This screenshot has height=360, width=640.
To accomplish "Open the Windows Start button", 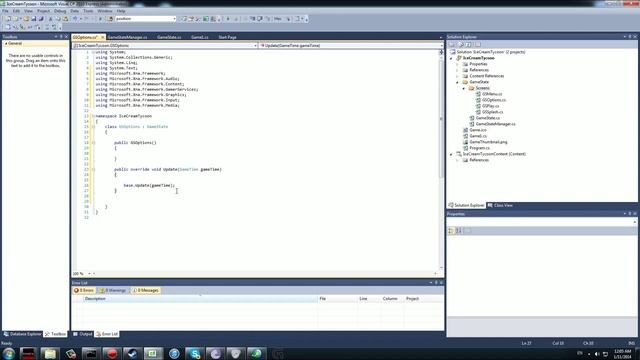I will click(9, 353).
